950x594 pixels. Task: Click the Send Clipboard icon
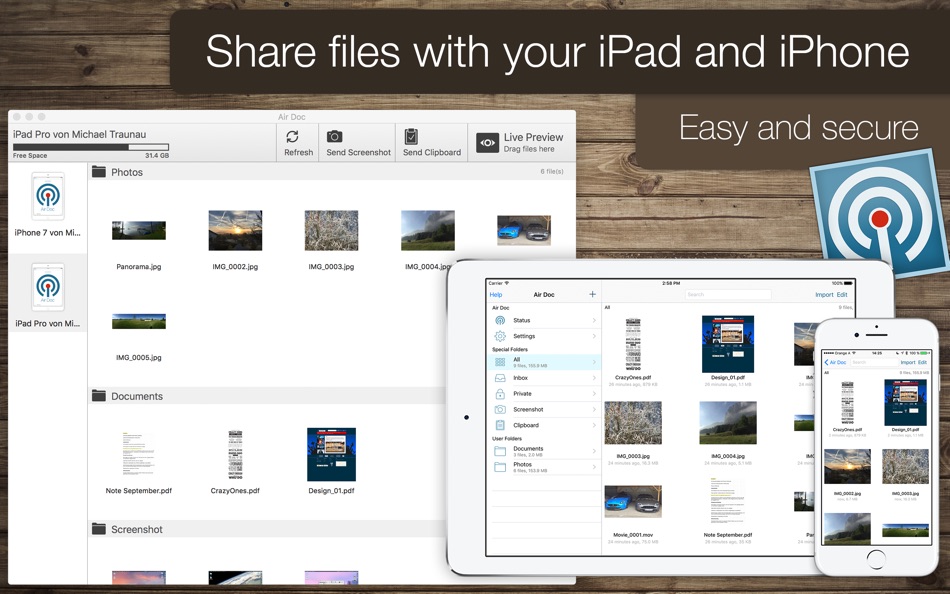tap(411, 136)
